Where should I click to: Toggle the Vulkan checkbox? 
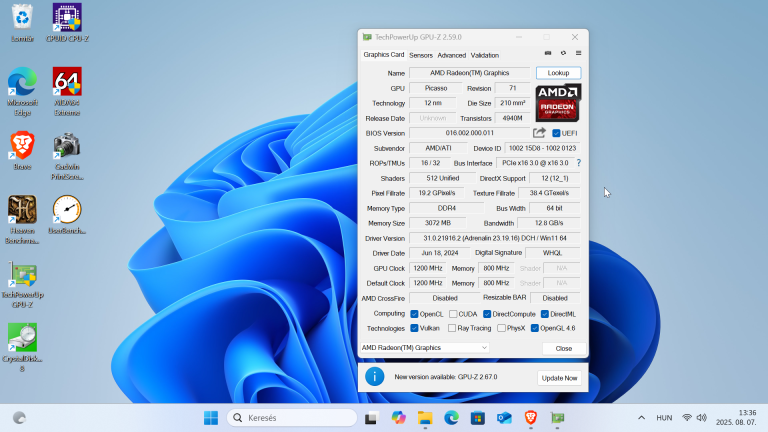click(414, 328)
